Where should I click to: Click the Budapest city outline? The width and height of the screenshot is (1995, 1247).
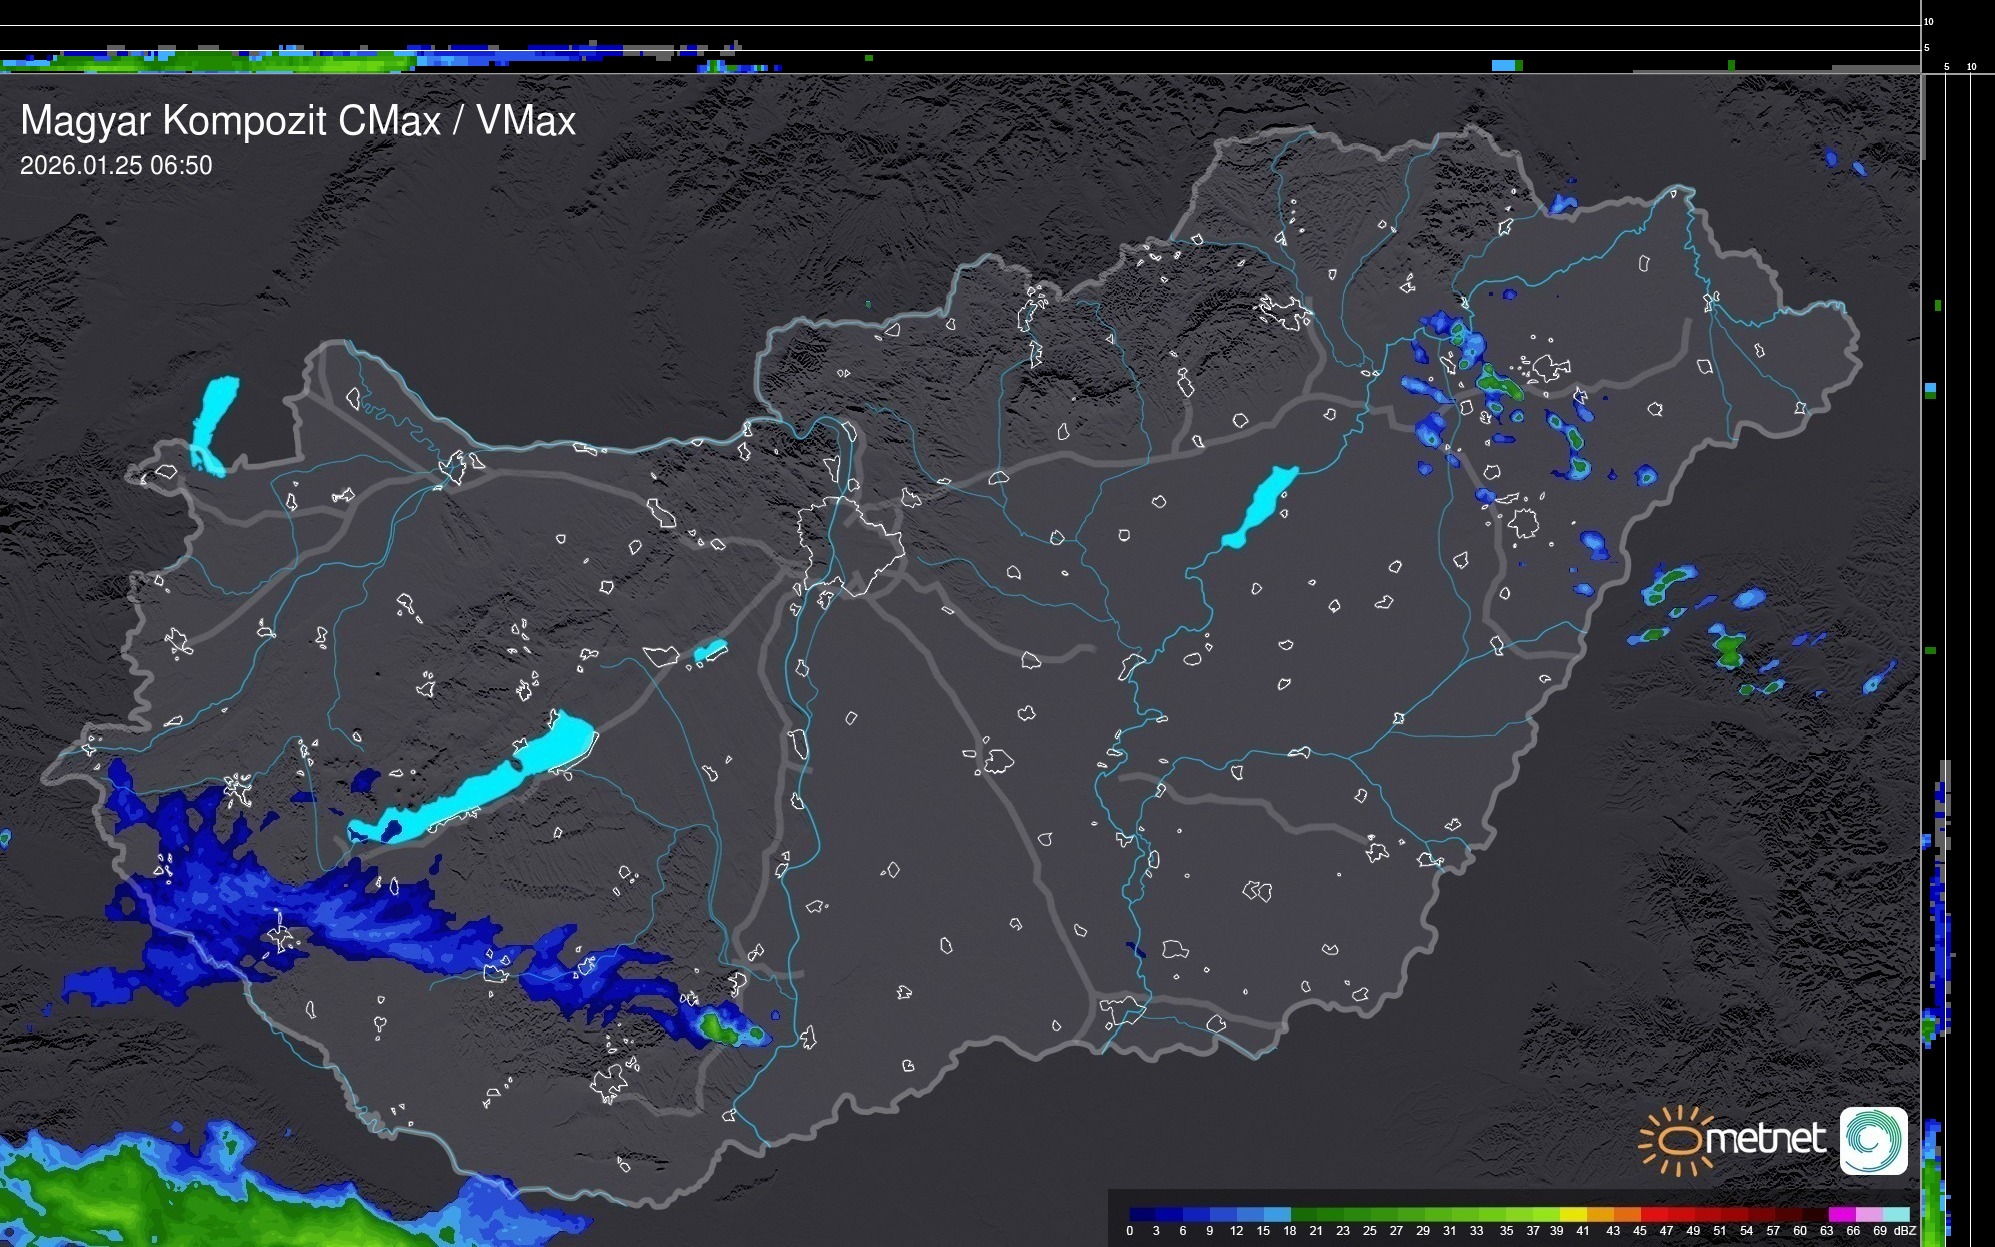(852, 545)
